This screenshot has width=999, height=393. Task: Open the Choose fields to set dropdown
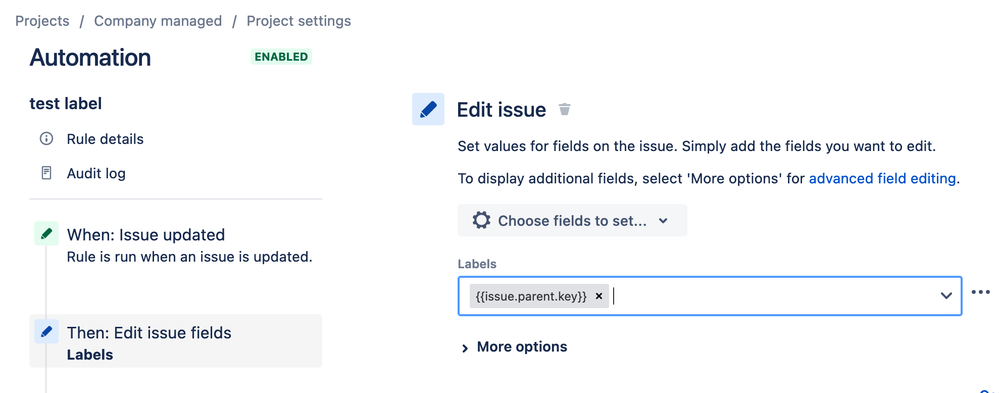click(x=572, y=220)
